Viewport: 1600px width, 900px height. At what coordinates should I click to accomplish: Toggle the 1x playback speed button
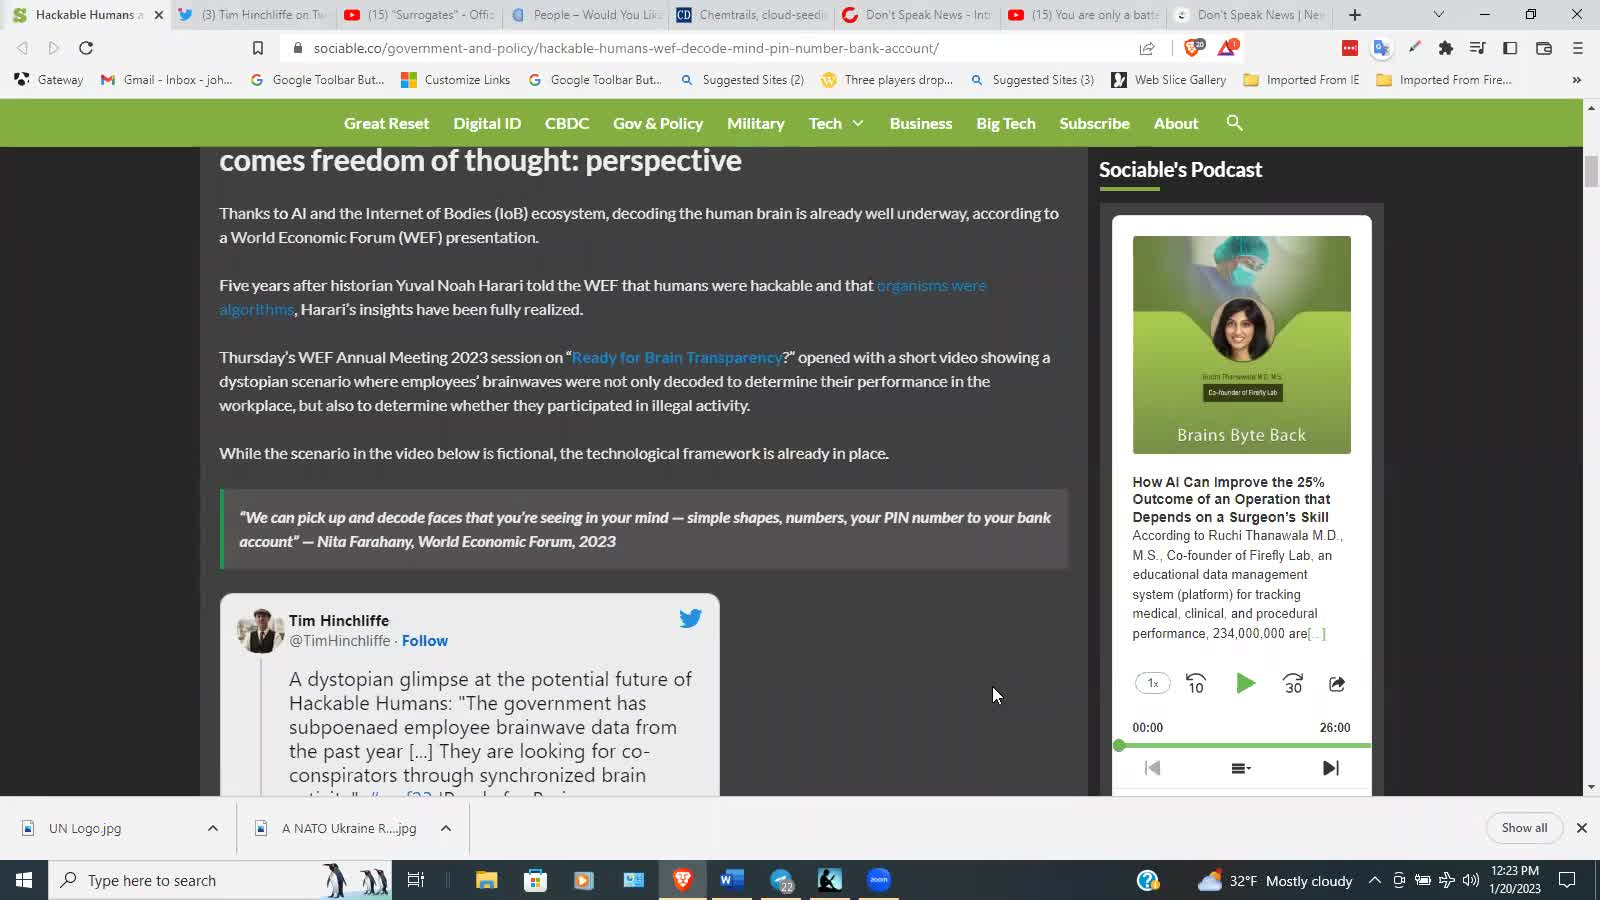(x=1152, y=683)
